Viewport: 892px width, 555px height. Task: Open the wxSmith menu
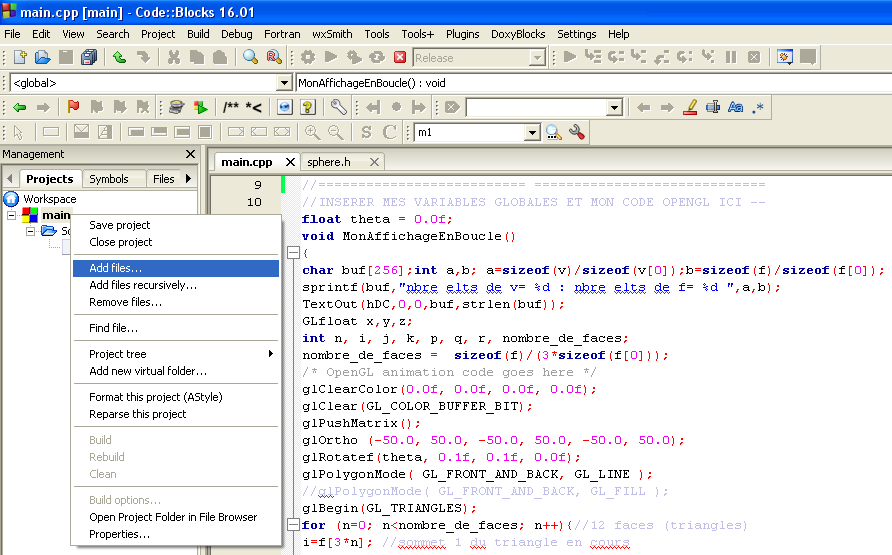tap(332, 34)
